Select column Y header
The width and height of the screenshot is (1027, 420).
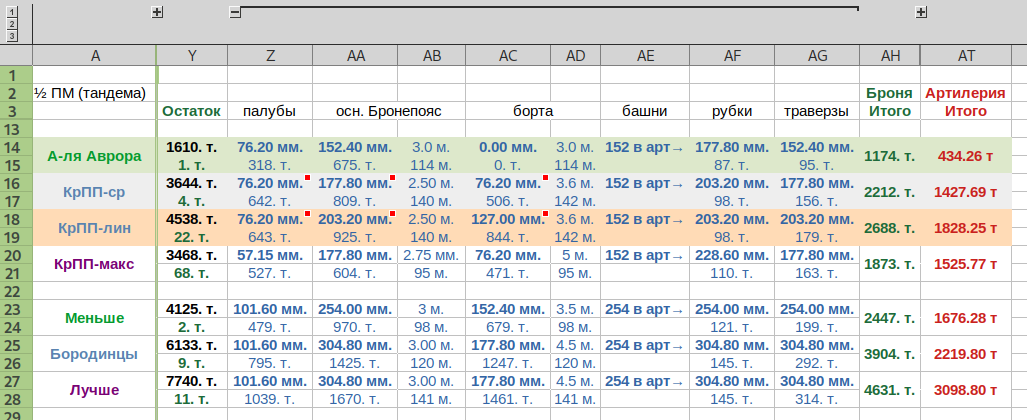[x=192, y=56]
